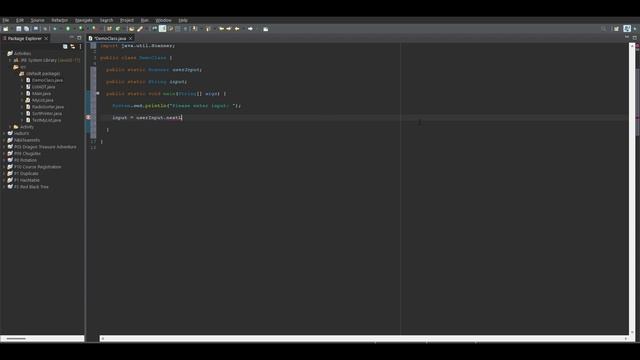Toggle the Pin Editor toolbar button
The height and width of the screenshot is (360, 640).
coord(266,29)
